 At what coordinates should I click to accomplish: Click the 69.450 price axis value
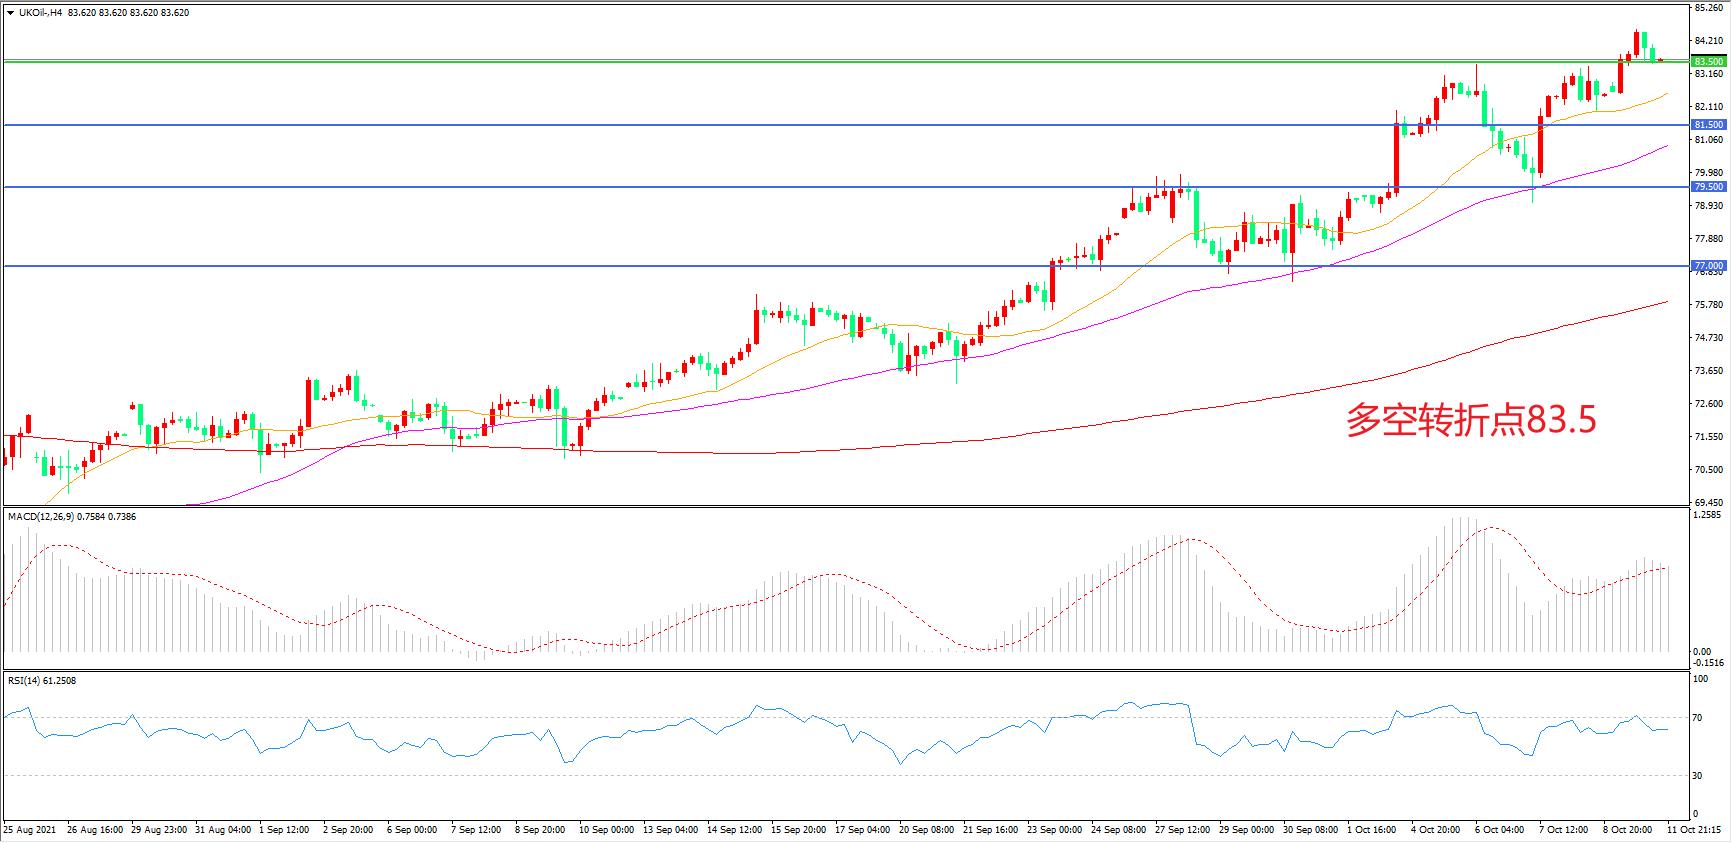(x=1708, y=502)
